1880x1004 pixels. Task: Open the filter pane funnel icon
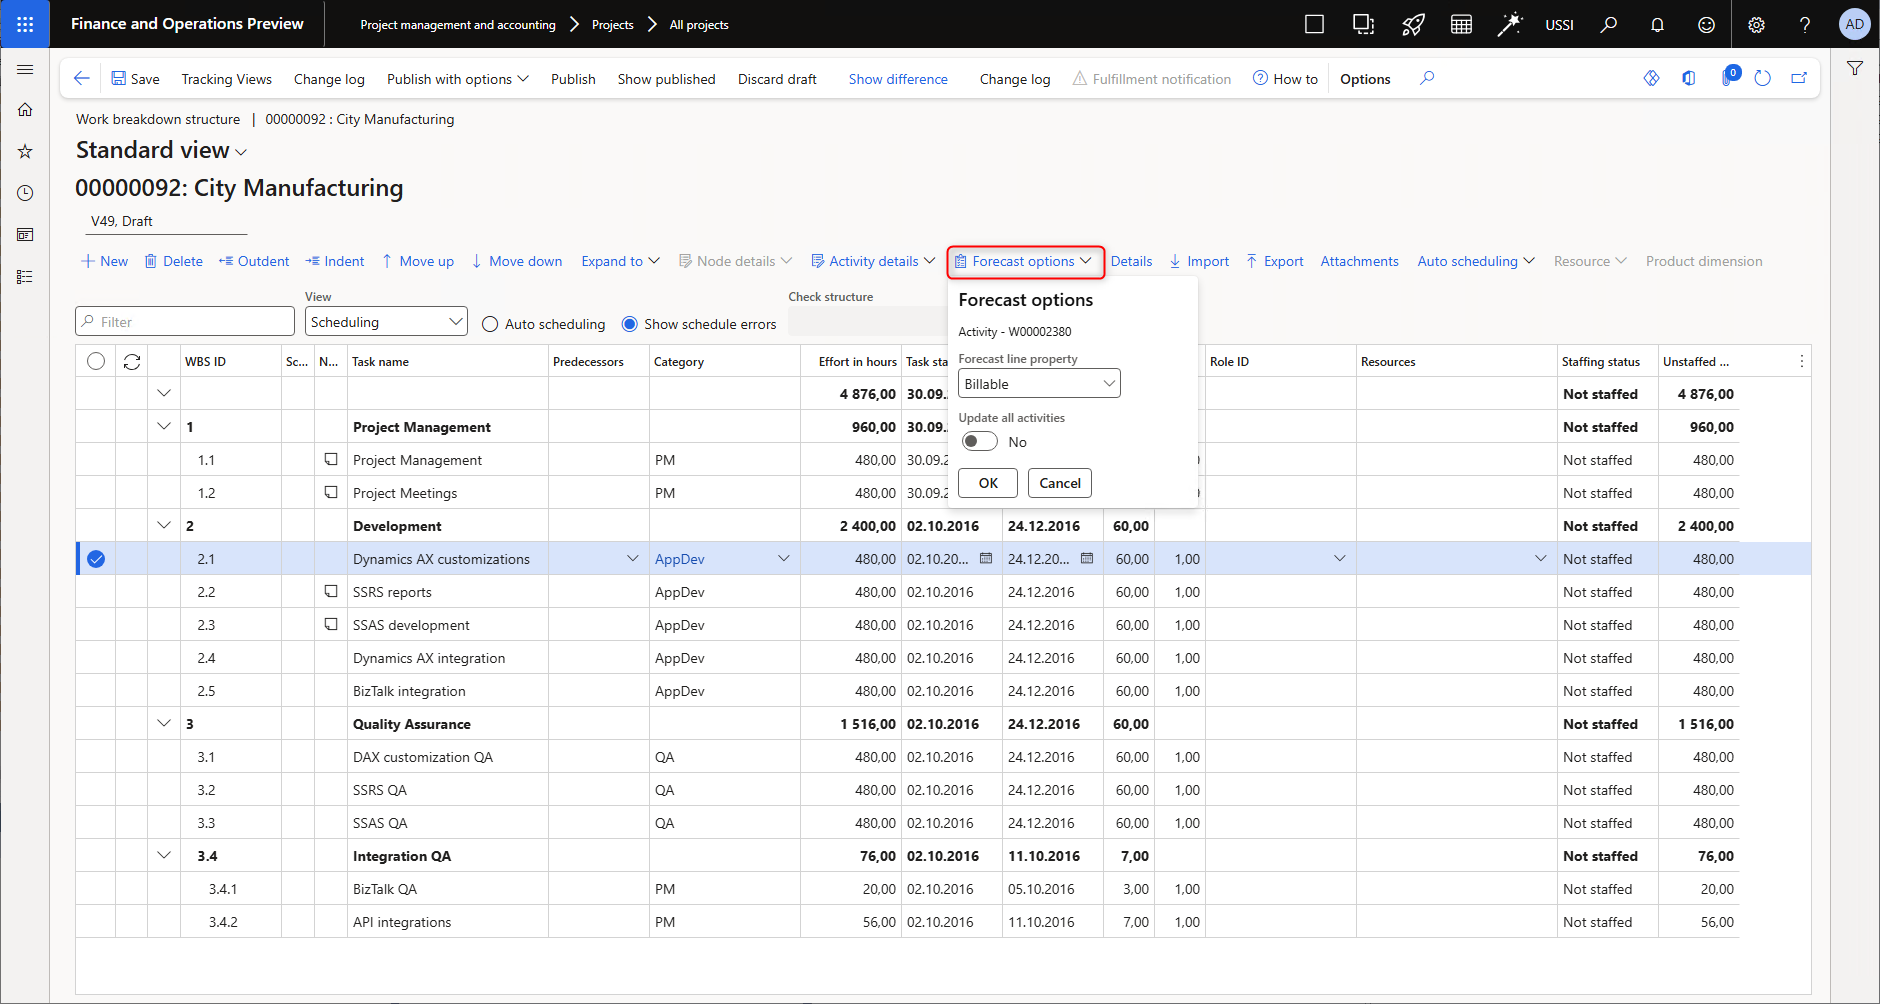coord(1855,69)
